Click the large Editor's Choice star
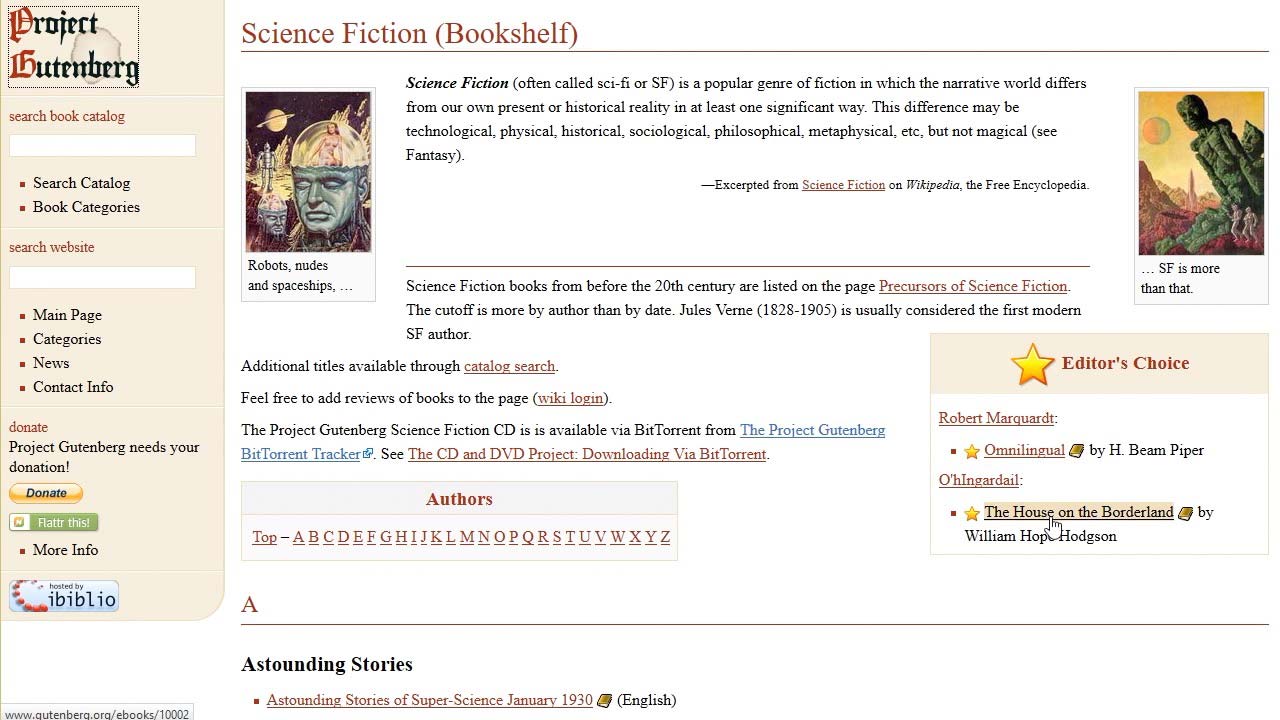The image size is (1280, 720). point(1032,364)
